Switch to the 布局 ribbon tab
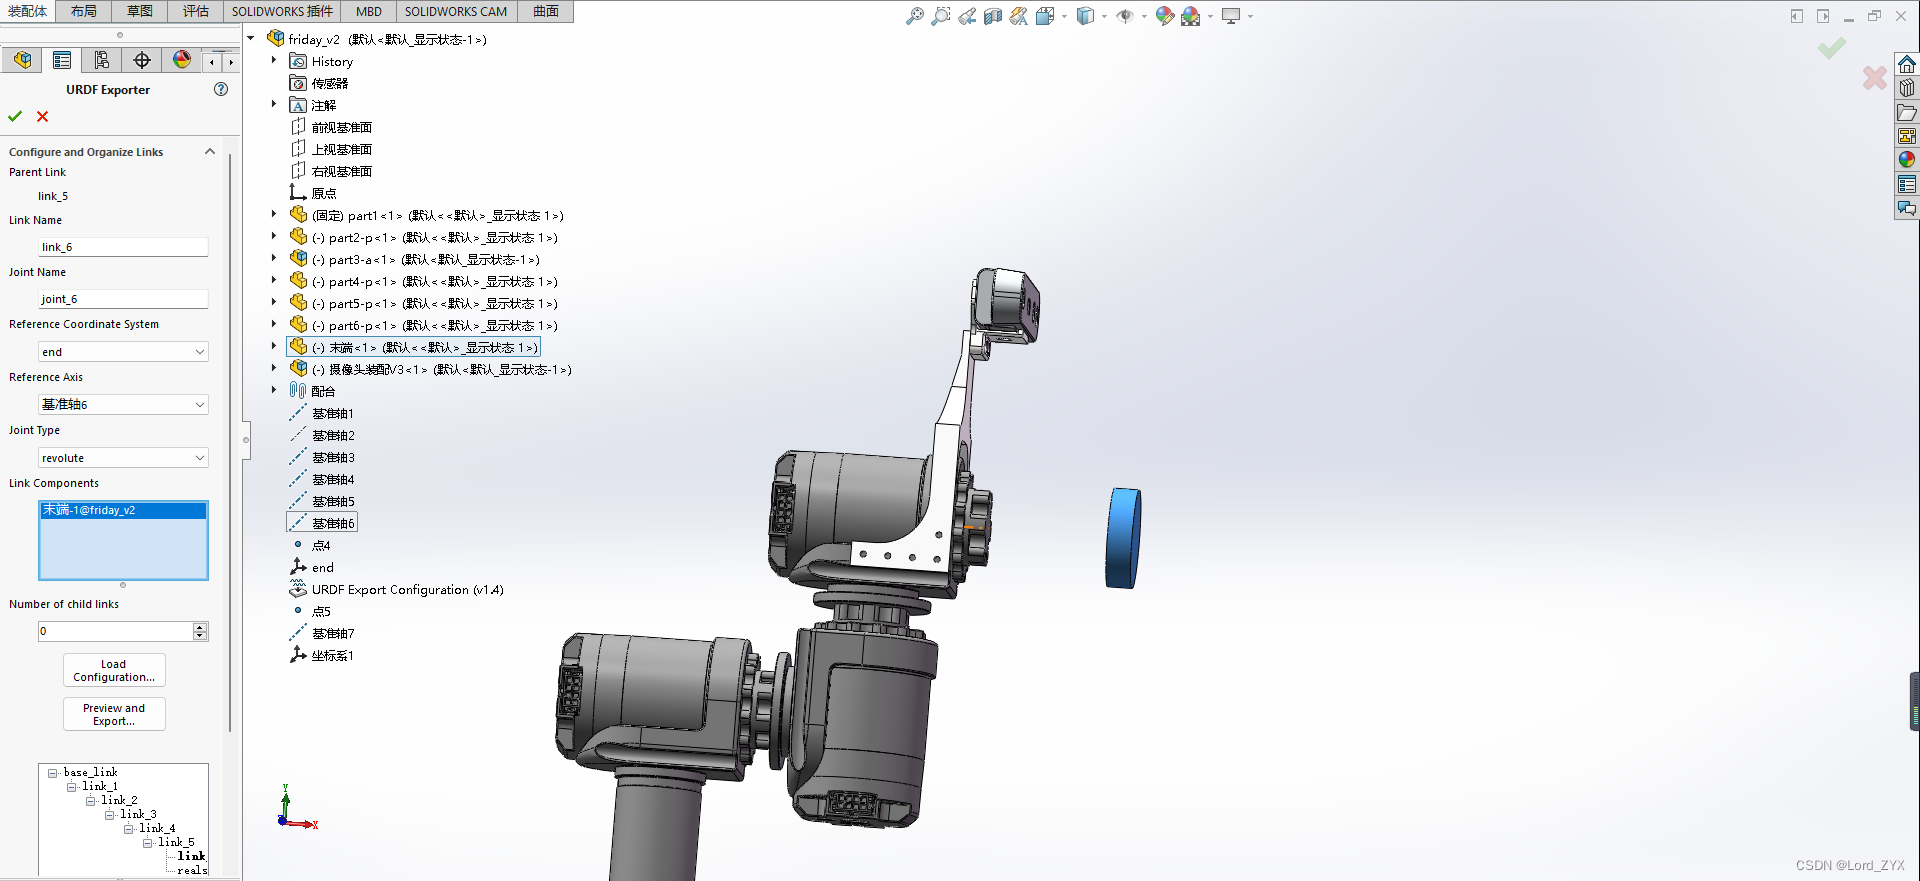This screenshot has width=1920, height=881. [x=84, y=11]
